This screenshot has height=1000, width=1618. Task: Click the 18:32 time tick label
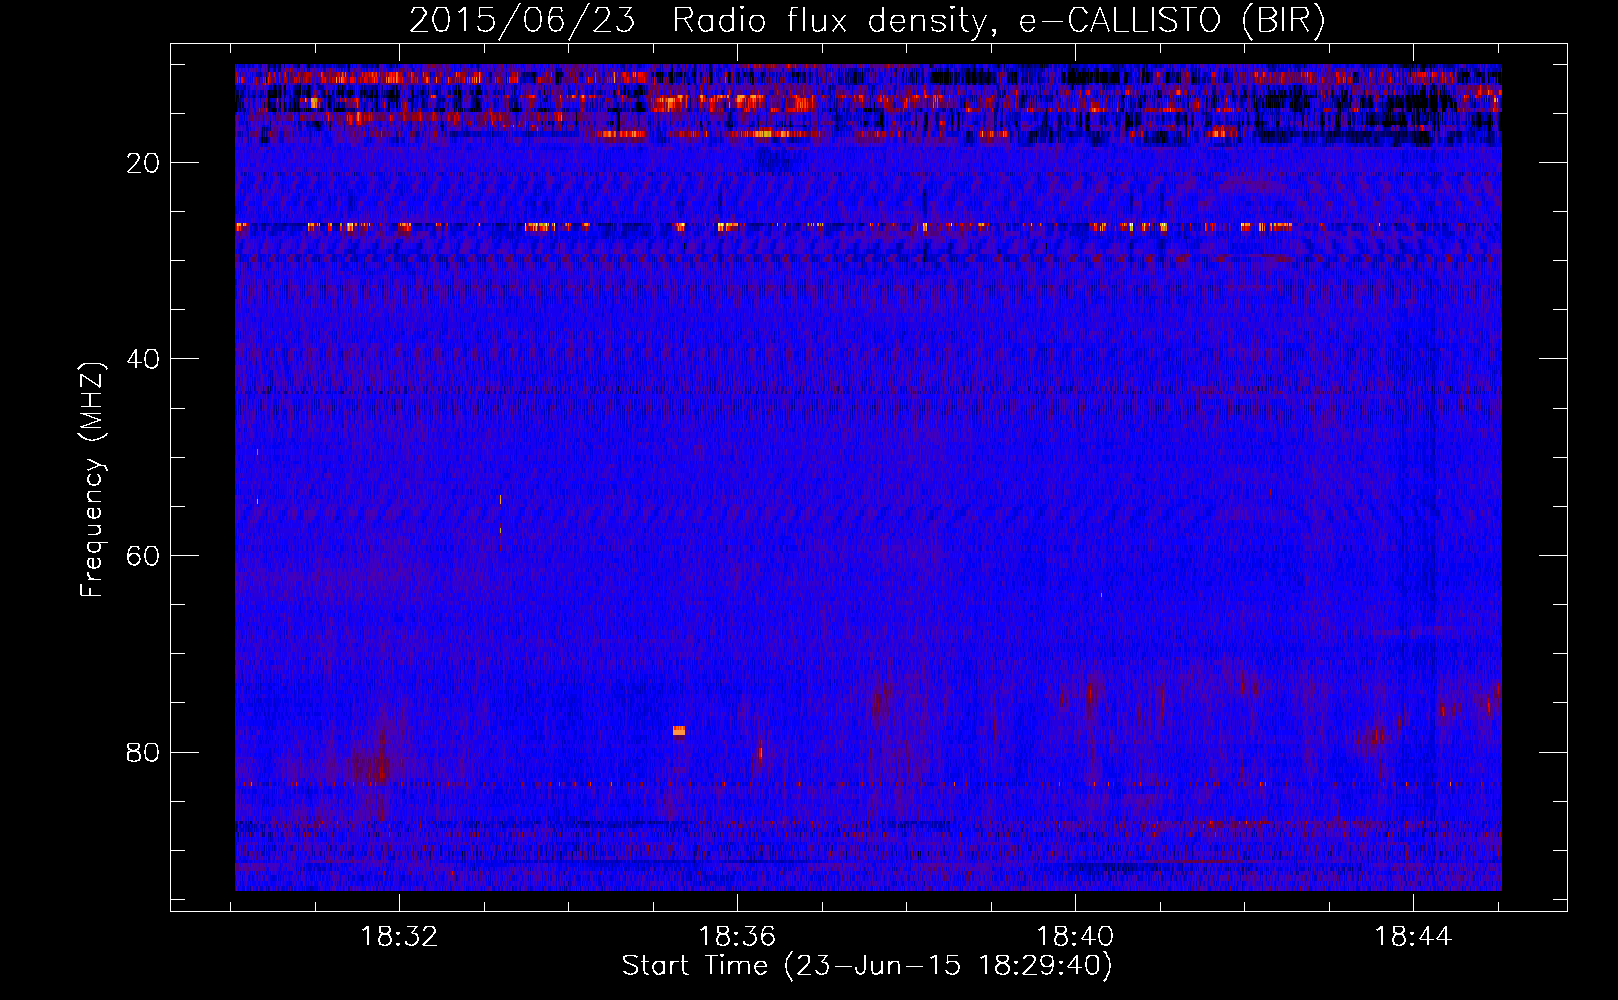(x=399, y=937)
